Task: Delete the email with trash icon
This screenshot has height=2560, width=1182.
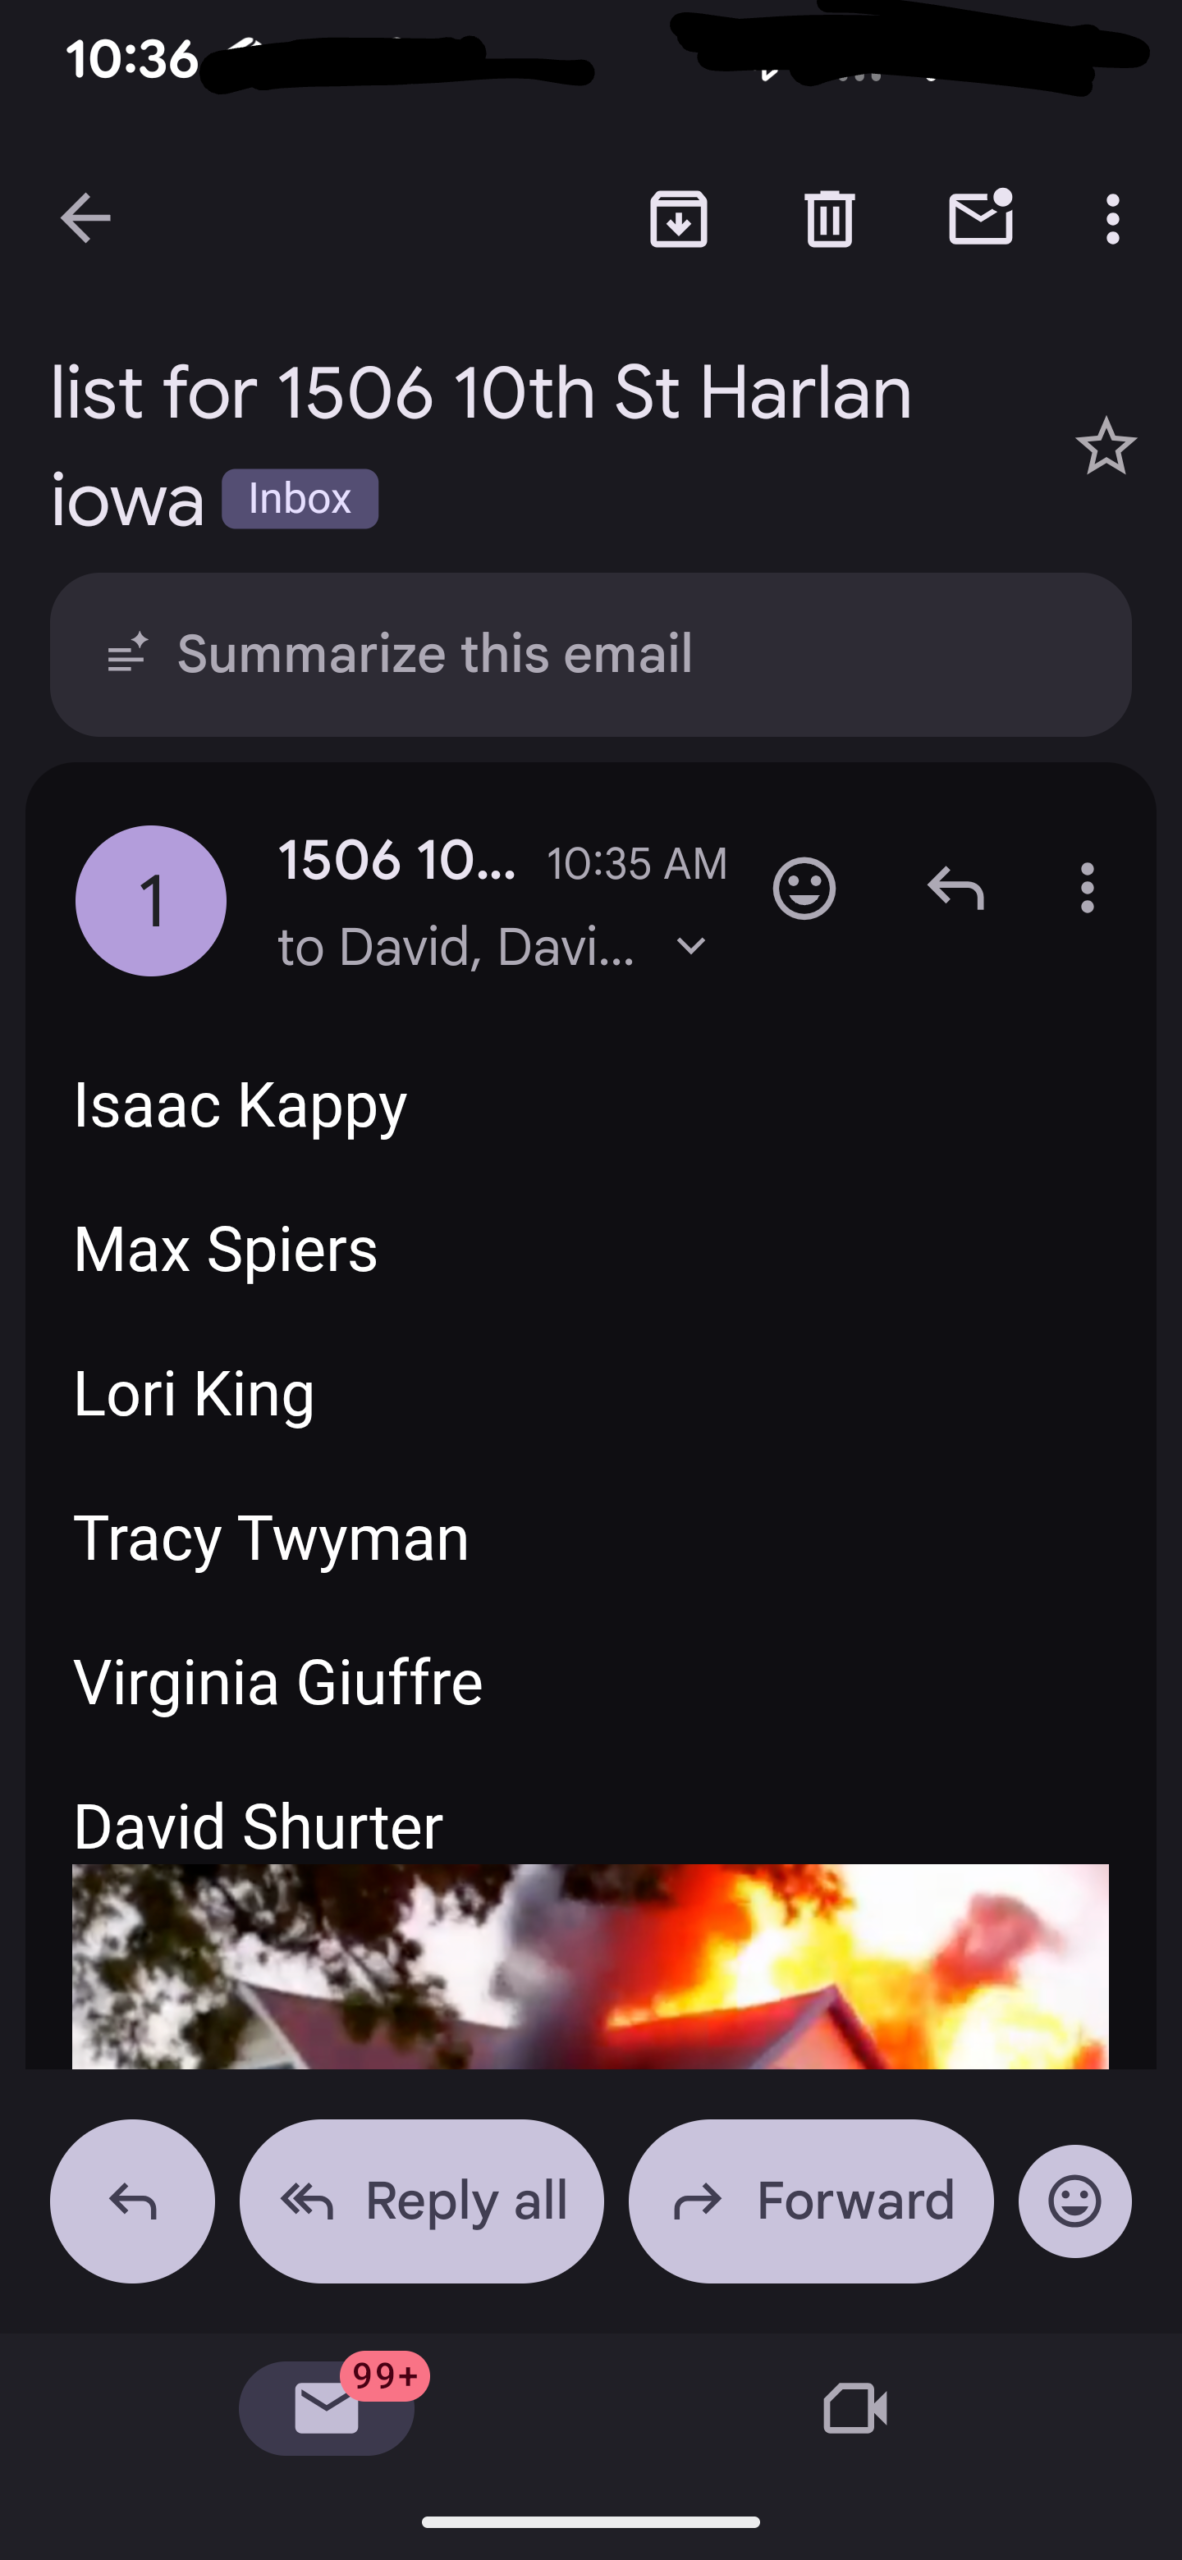Action: tap(829, 218)
